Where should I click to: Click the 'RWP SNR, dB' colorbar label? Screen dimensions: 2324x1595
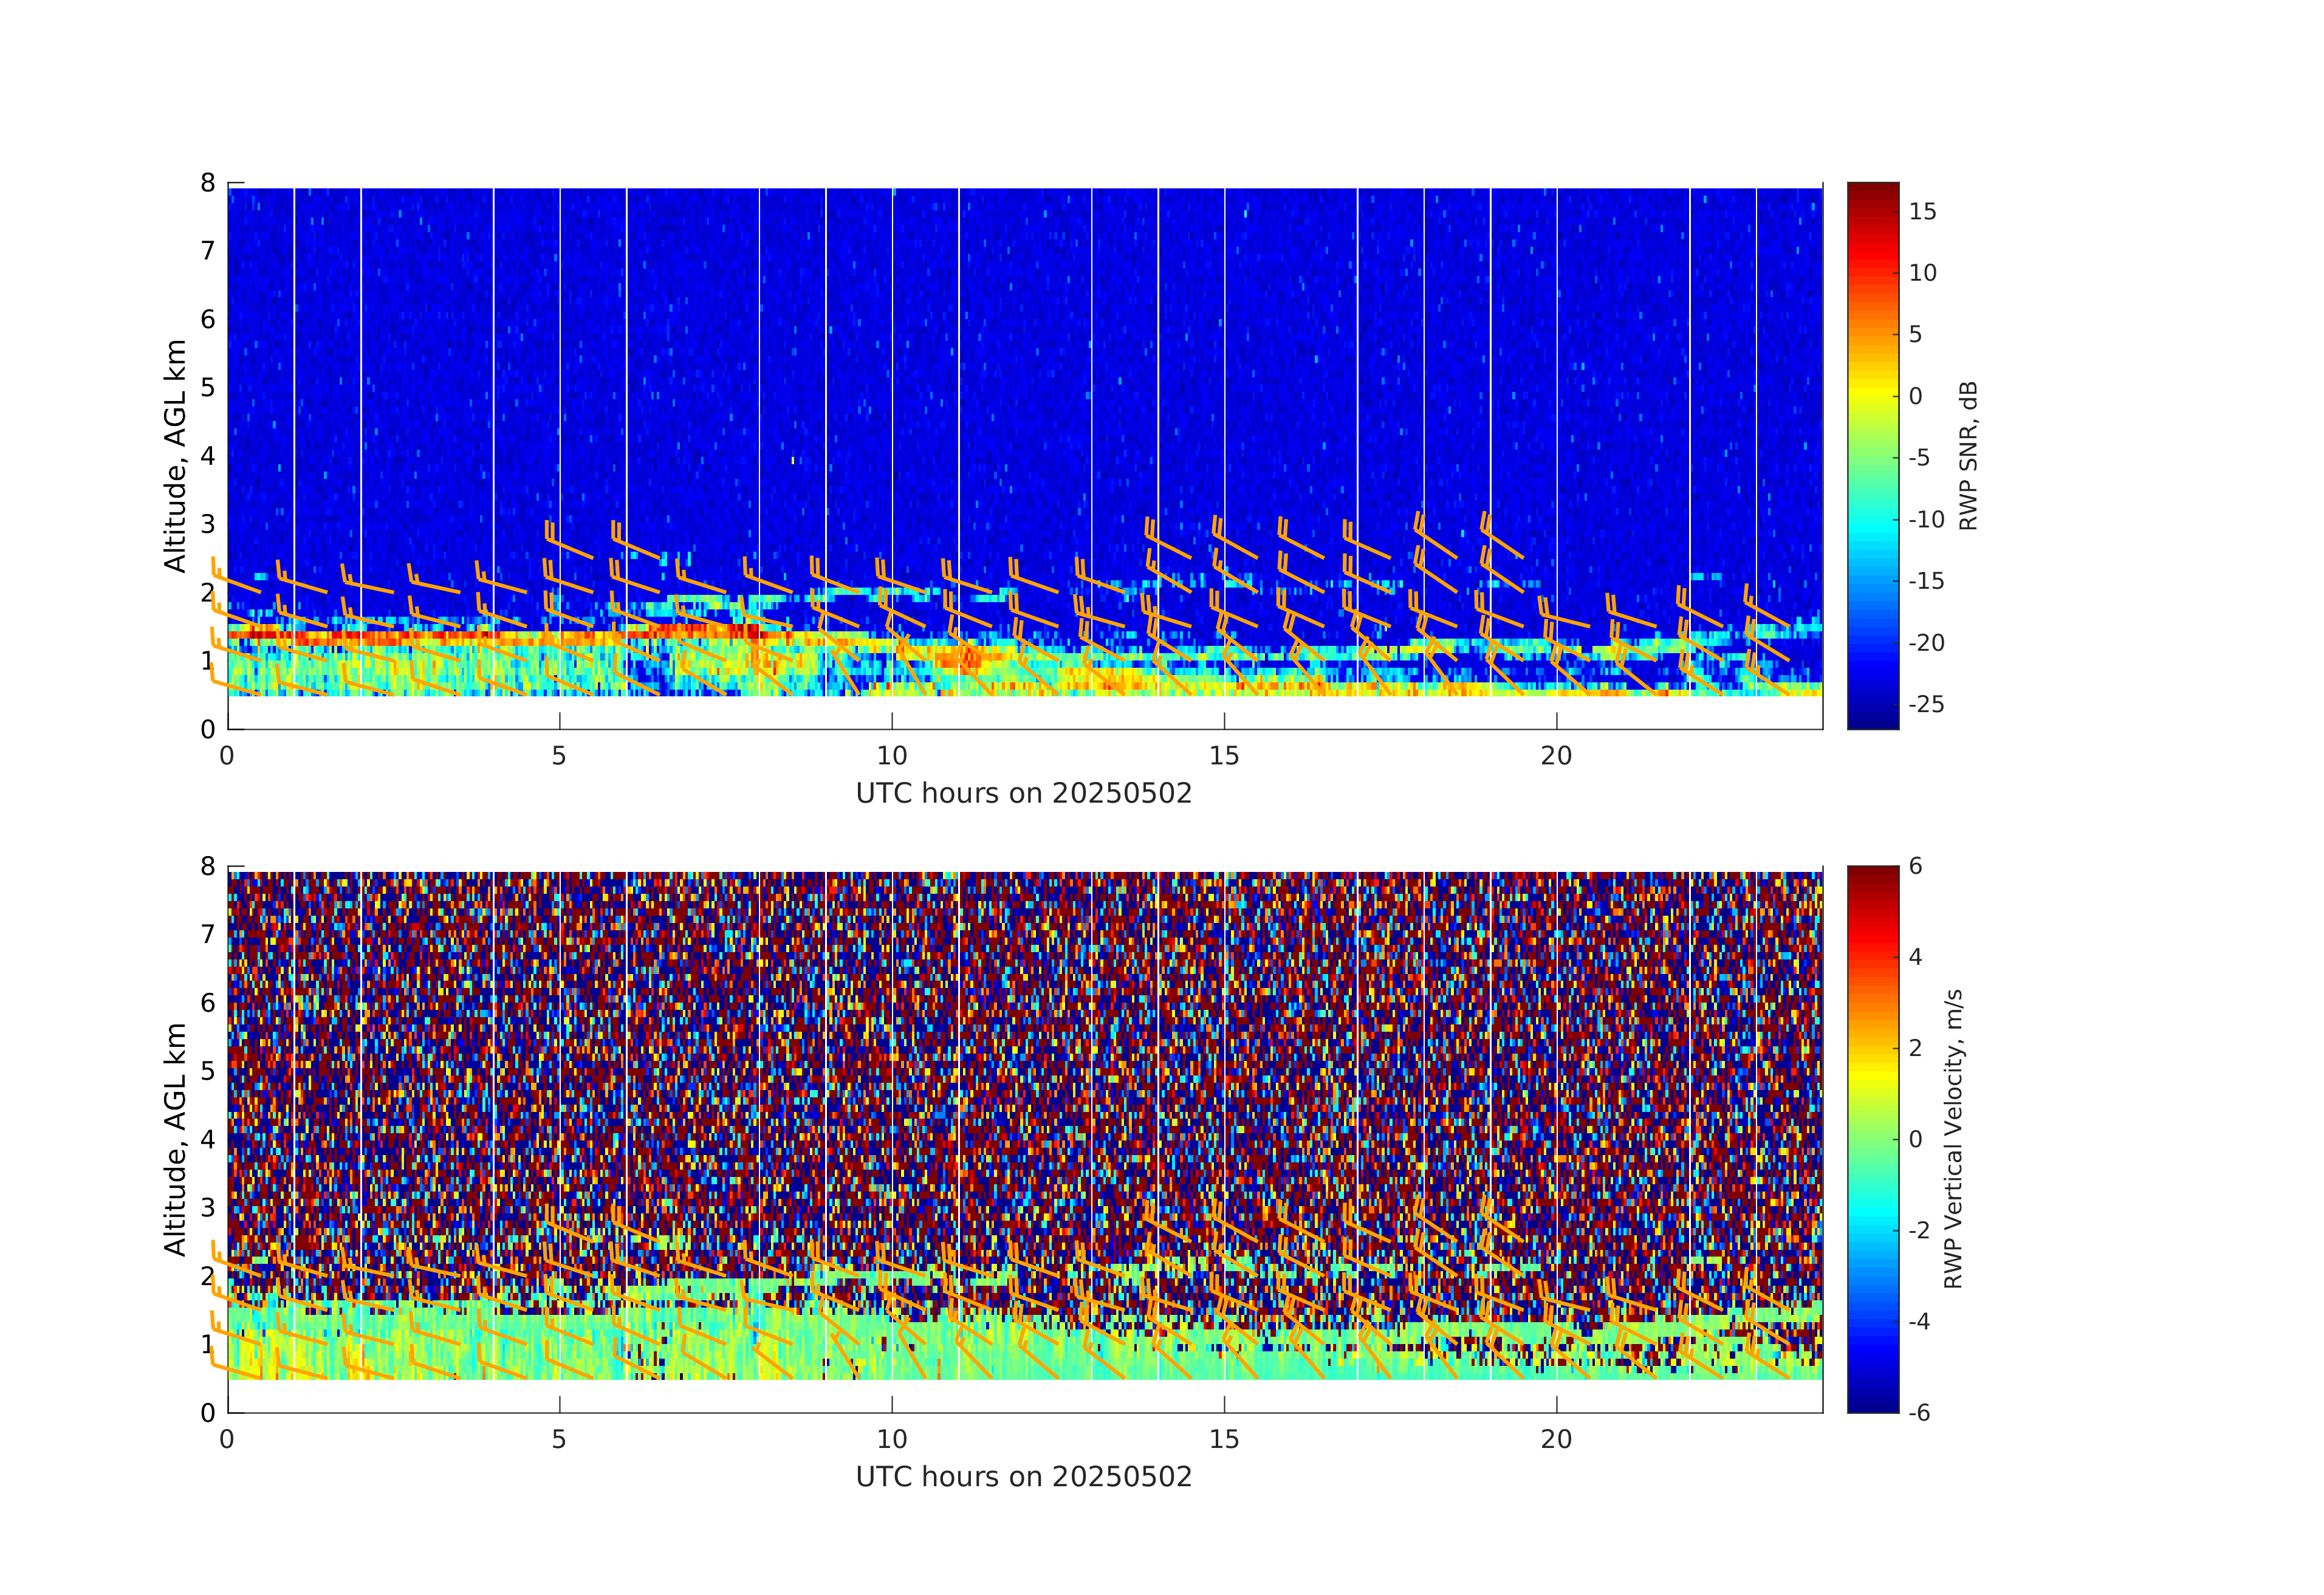click(x=1968, y=455)
